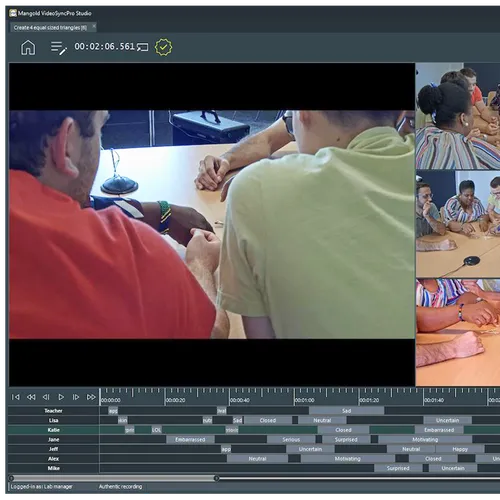Screen dimensions: 500x500
Task: Click the screen cast icon beside the timecode
Action: 143,47
